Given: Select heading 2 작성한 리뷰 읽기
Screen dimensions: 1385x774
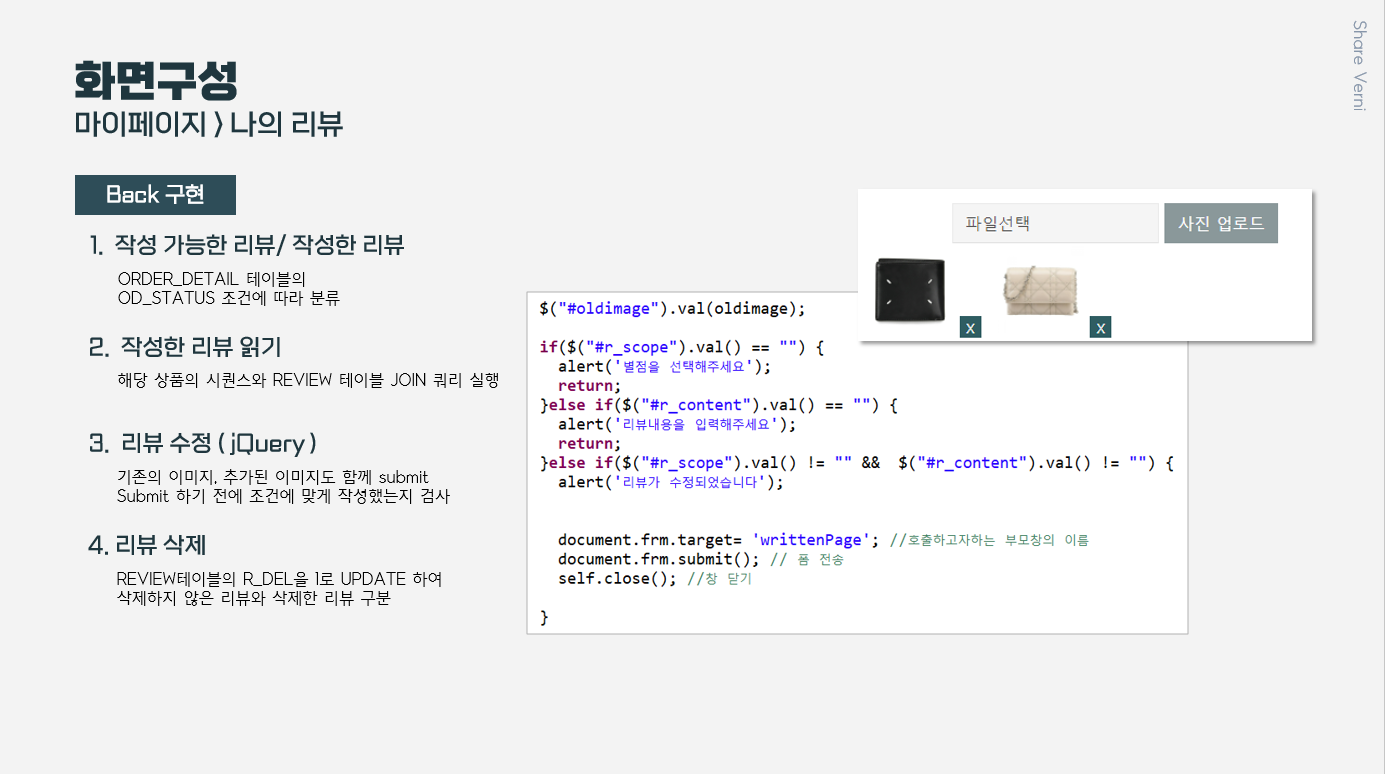Looking at the screenshot, I should (200, 345).
